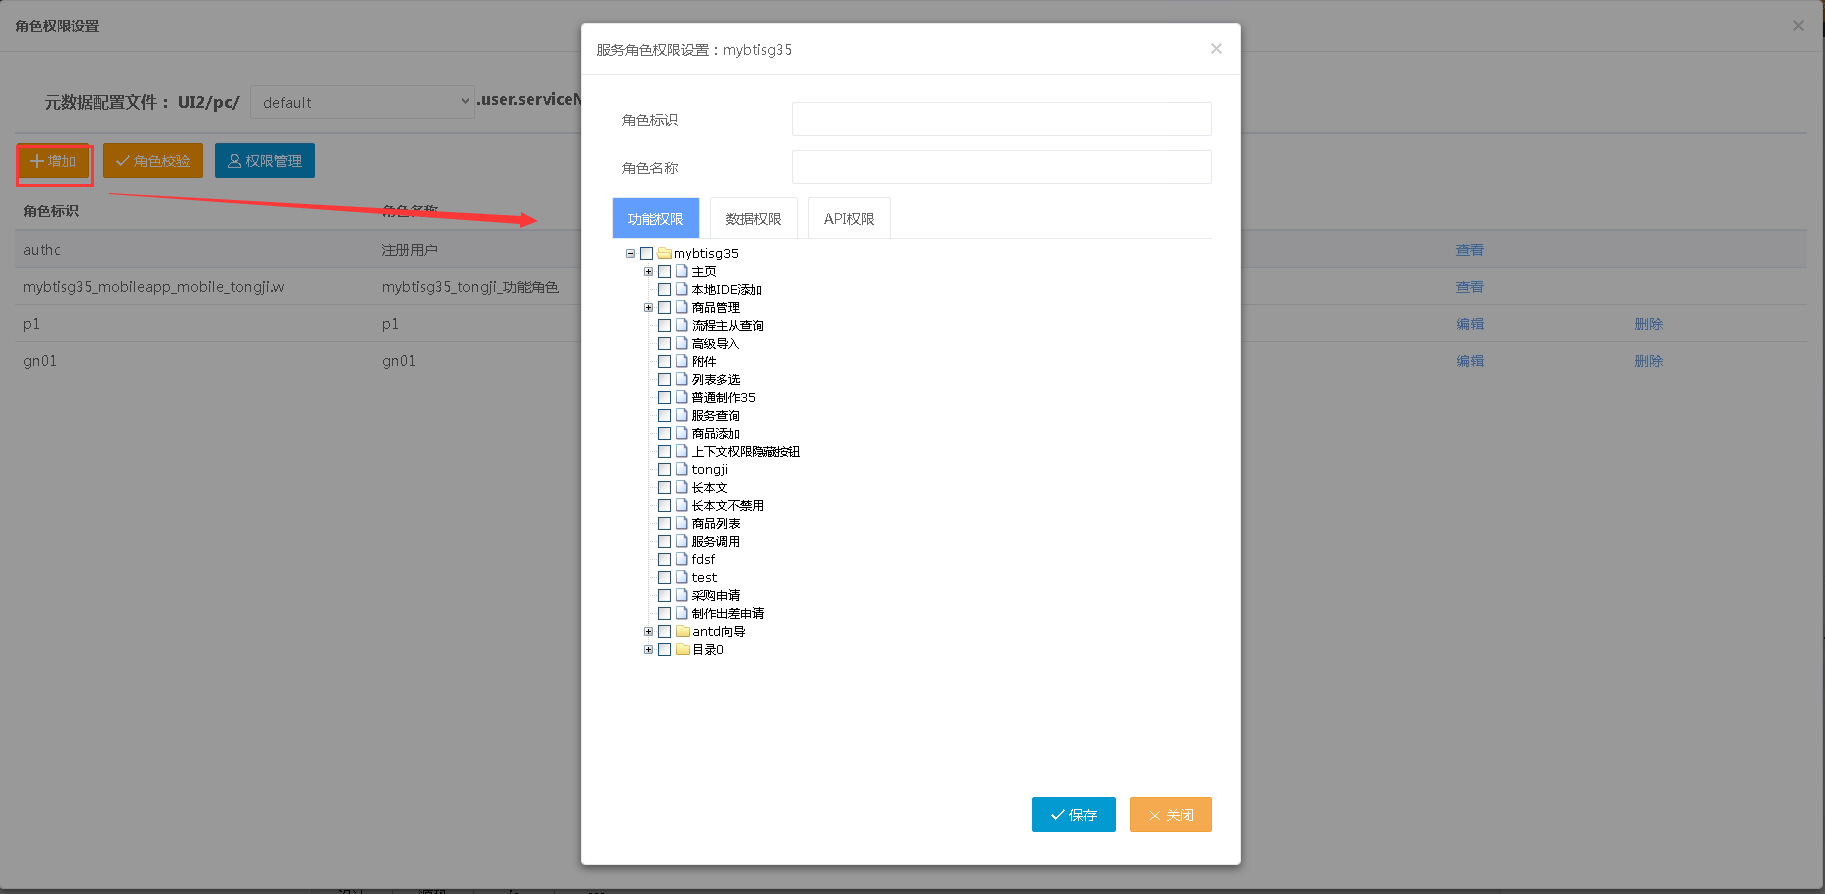The width and height of the screenshot is (1825, 894).
Task: Expand the 商品管理 tree node
Action: point(648,308)
